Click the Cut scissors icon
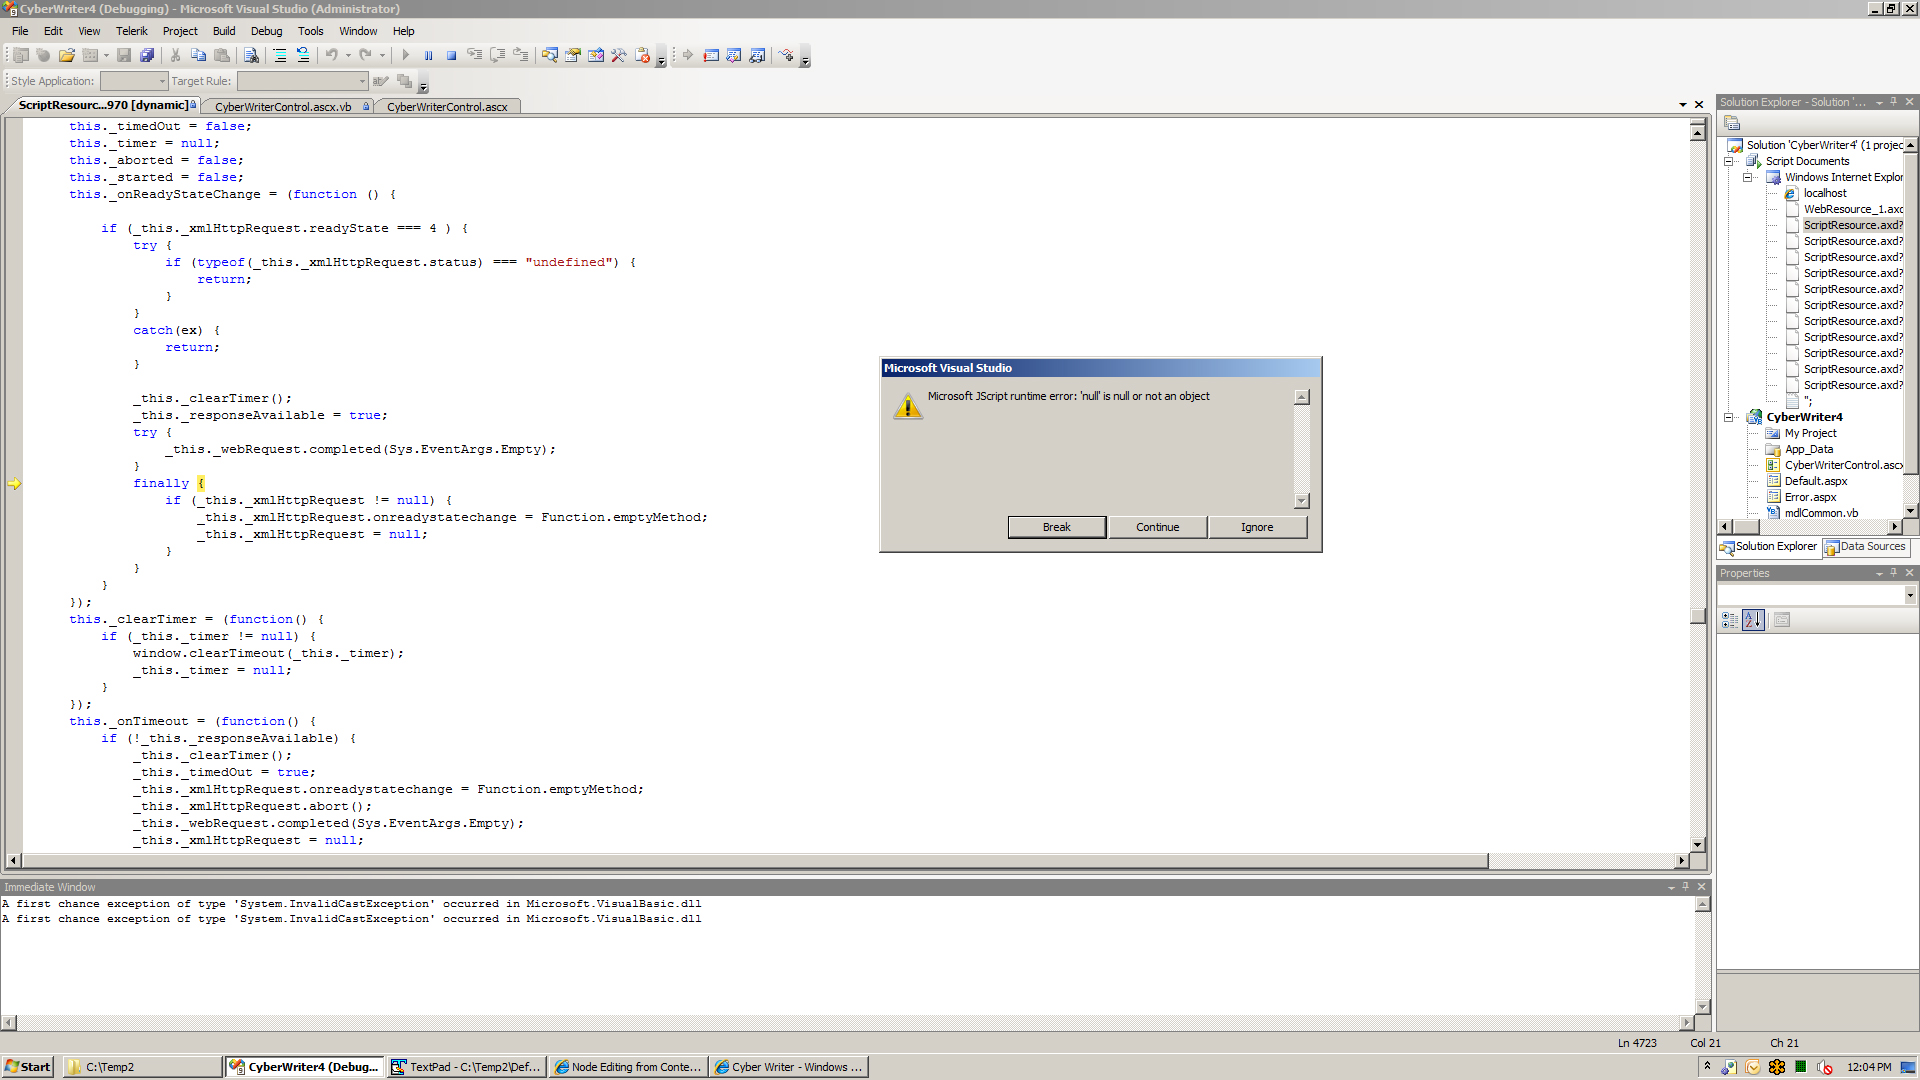The height and width of the screenshot is (1080, 1920). point(176,56)
